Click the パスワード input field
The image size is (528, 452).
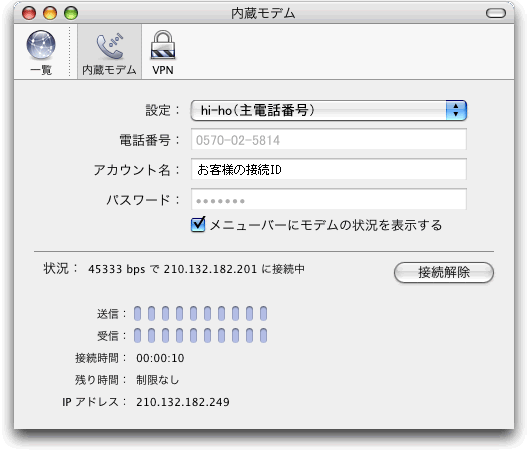point(329,199)
